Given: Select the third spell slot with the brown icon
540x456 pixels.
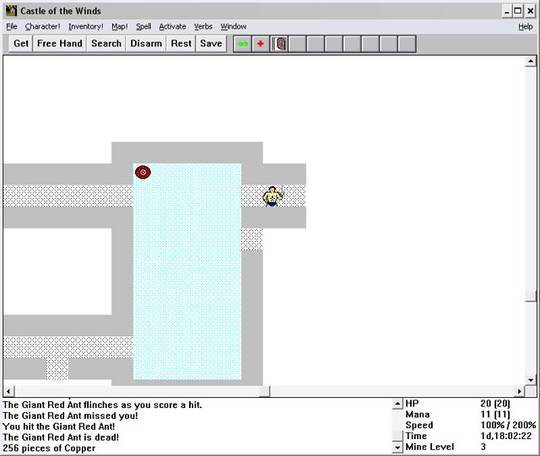Looking at the screenshot, I should (x=279, y=44).
